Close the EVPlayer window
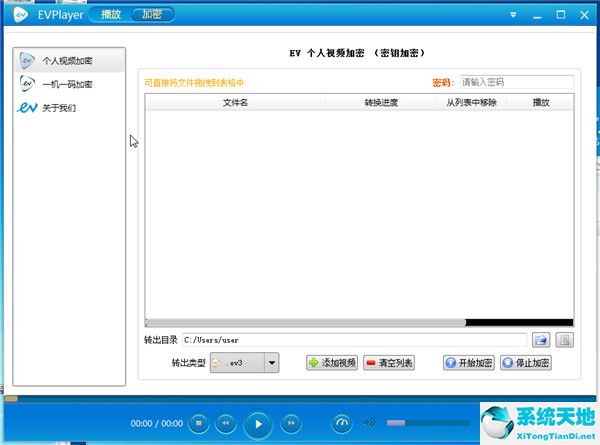 pos(584,15)
